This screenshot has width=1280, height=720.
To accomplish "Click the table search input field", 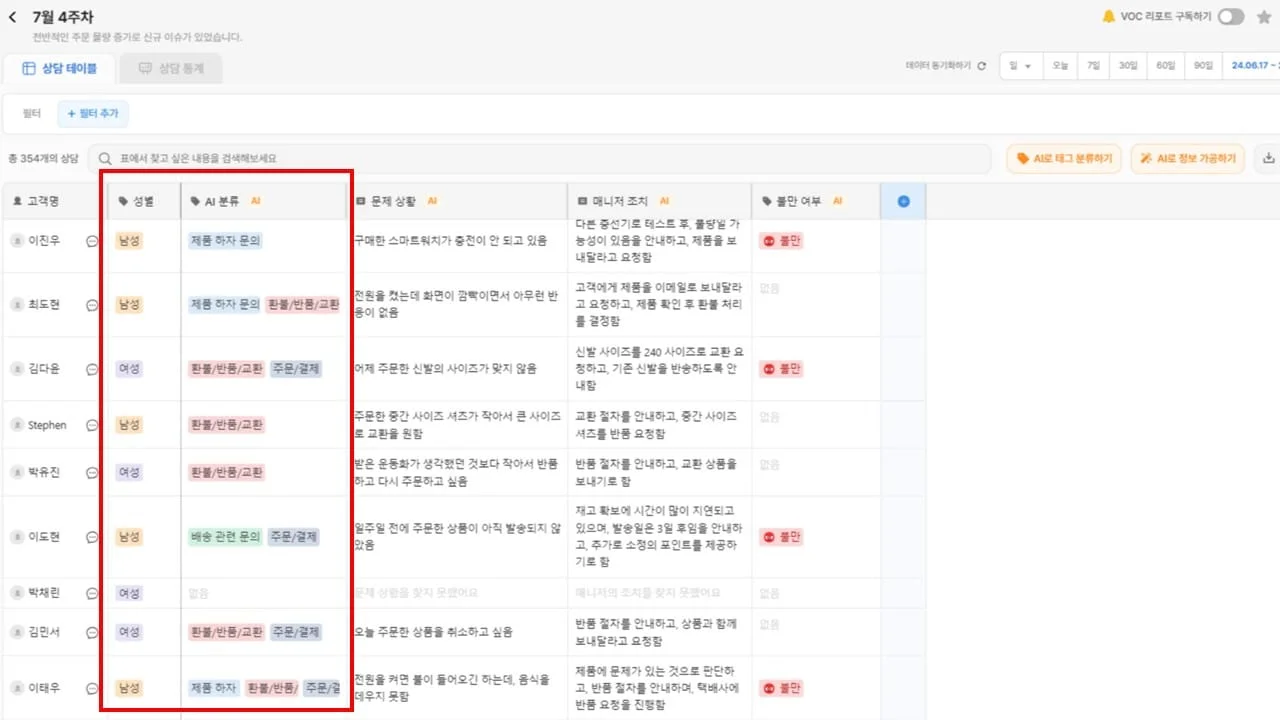I will [x=540, y=158].
